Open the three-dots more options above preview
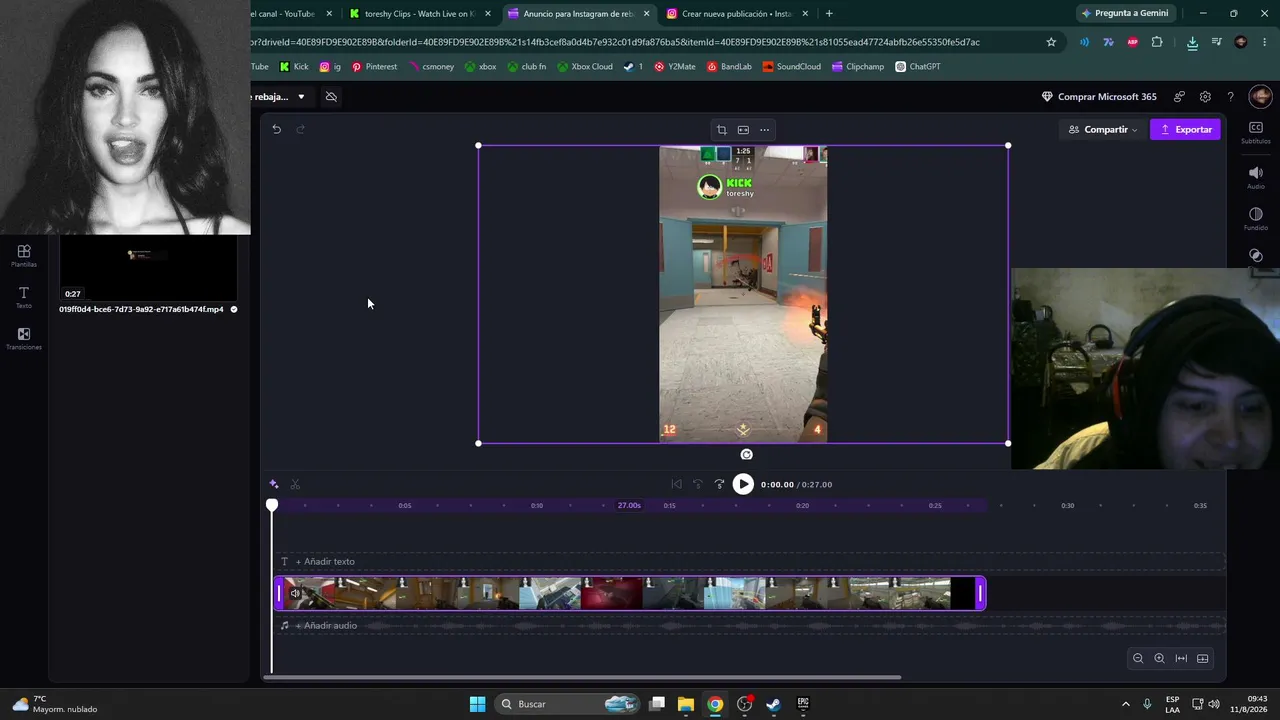This screenshot has height=720, width=1280. pos(765,130)
